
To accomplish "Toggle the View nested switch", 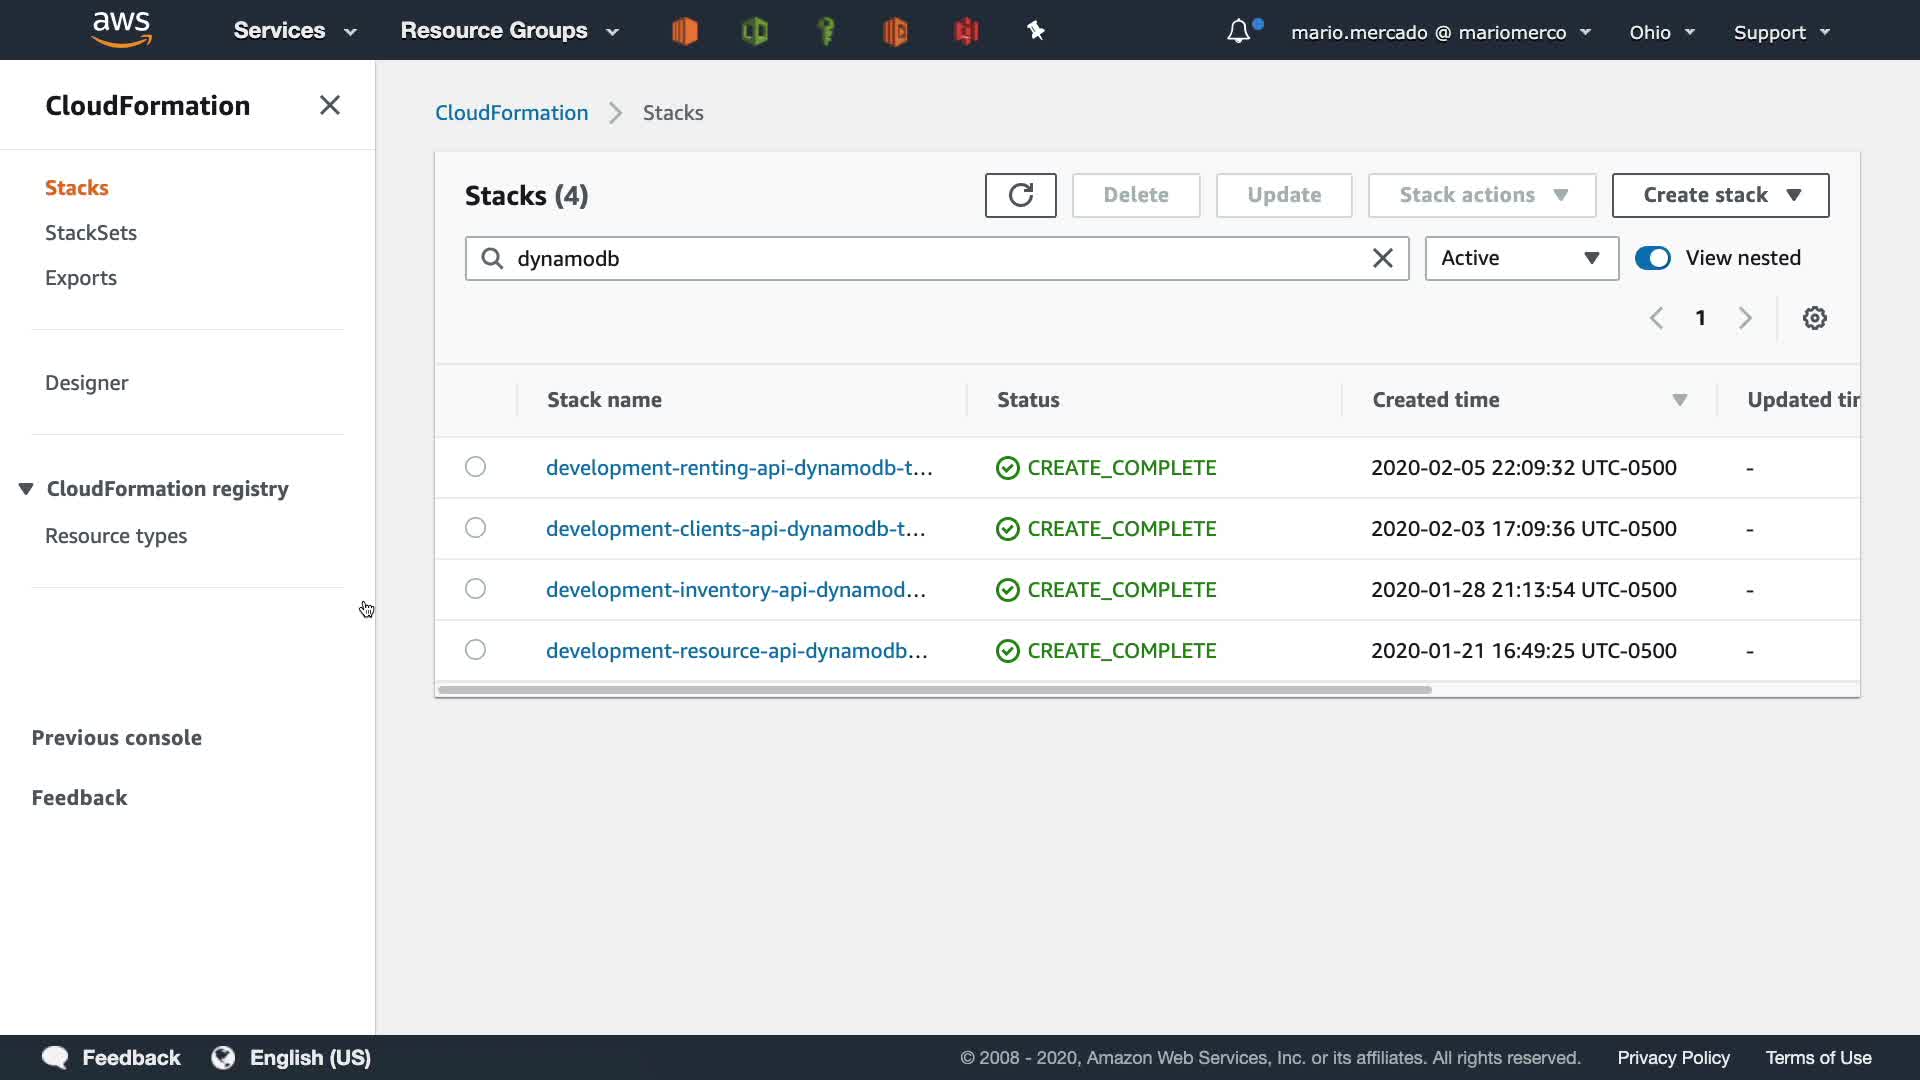I will (1652, 258).
